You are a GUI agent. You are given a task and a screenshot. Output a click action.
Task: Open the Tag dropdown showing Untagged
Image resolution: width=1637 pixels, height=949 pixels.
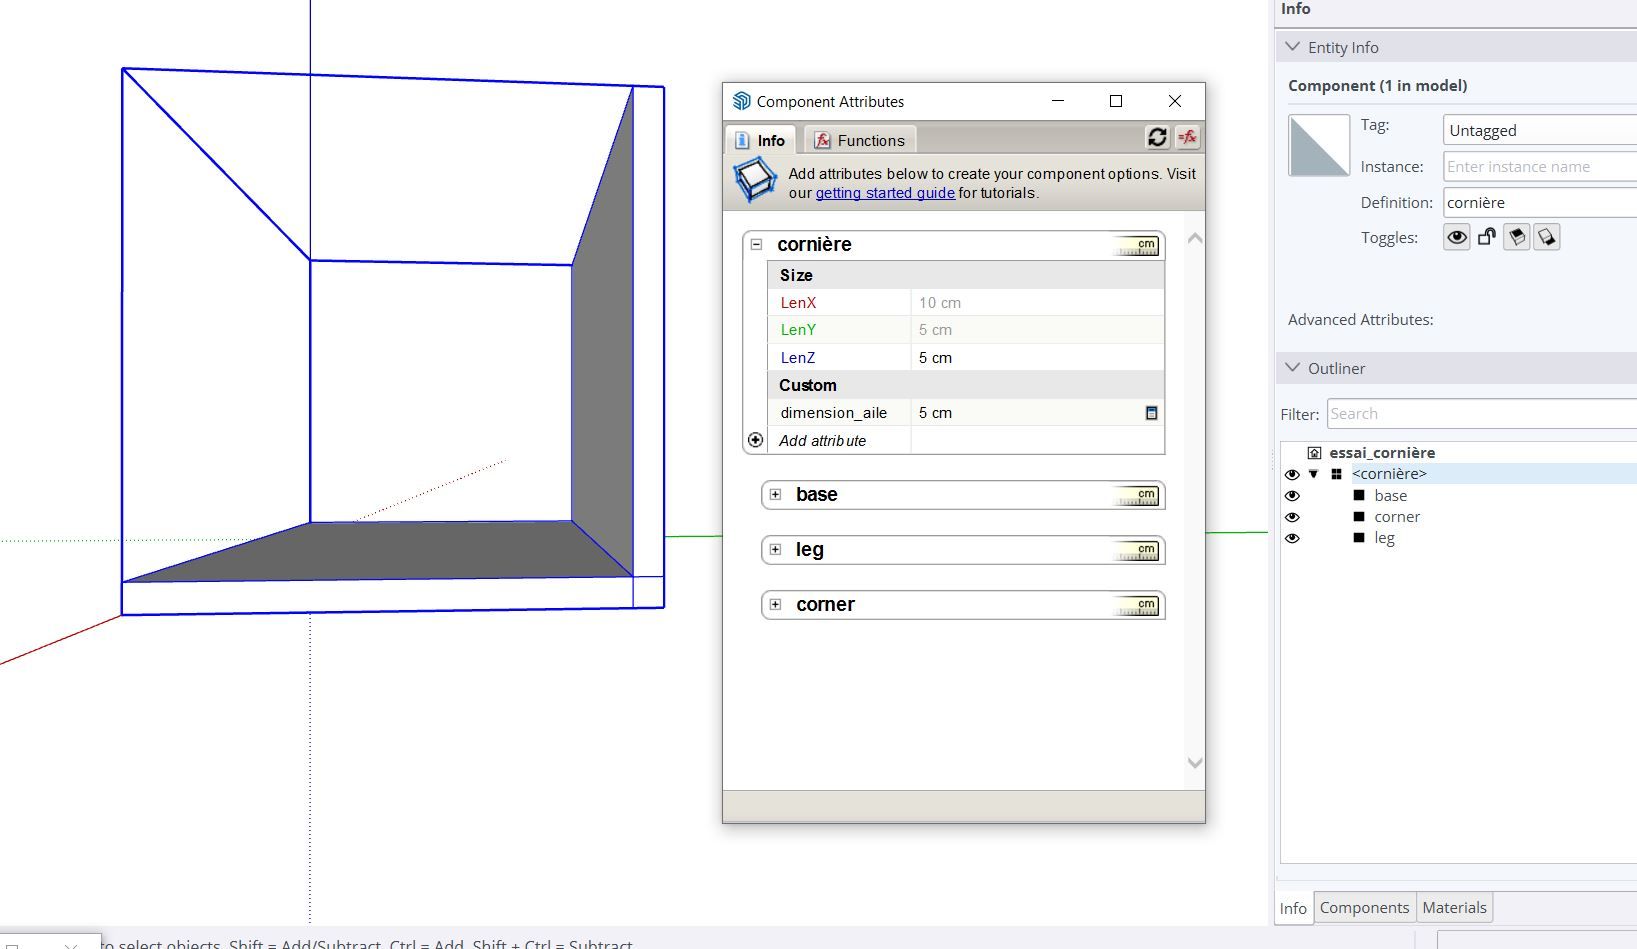(1540, 130)
